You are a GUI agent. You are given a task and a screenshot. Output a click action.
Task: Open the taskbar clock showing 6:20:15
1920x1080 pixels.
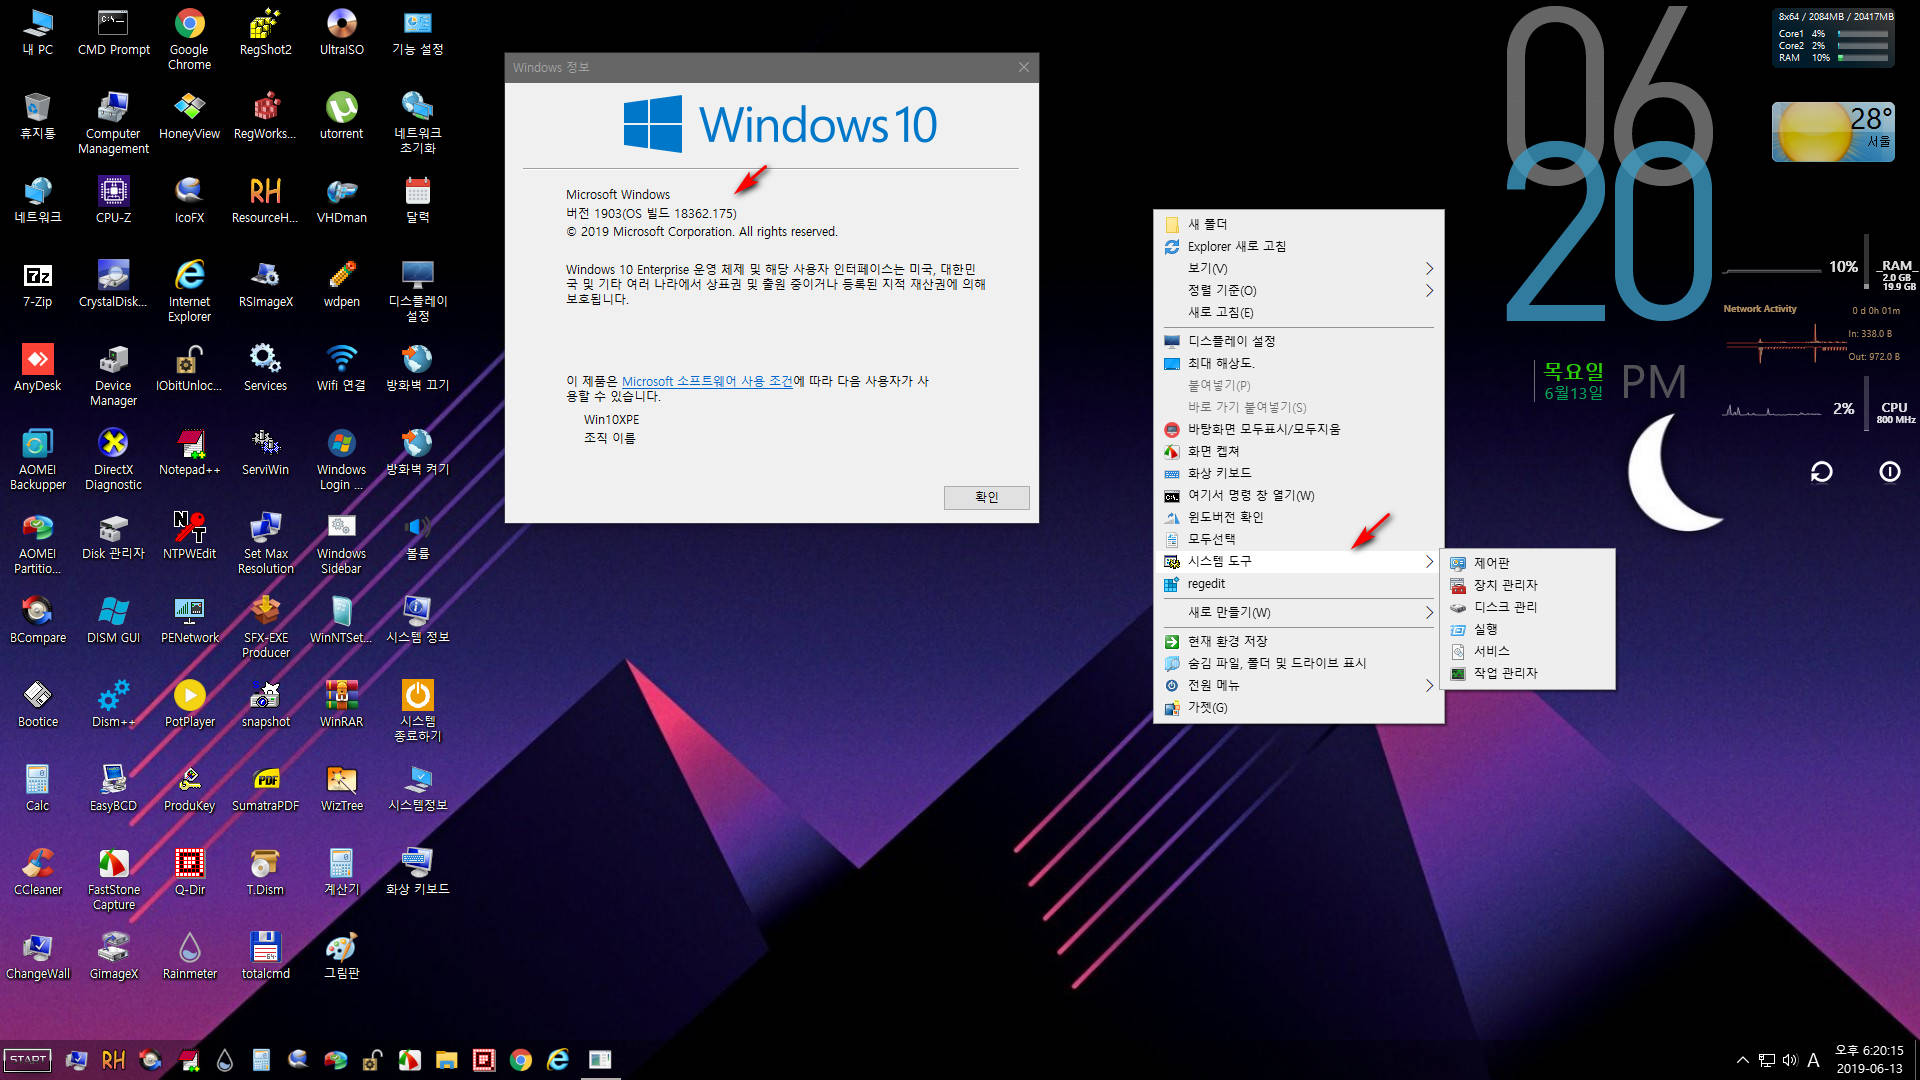click(1868, 1059)
